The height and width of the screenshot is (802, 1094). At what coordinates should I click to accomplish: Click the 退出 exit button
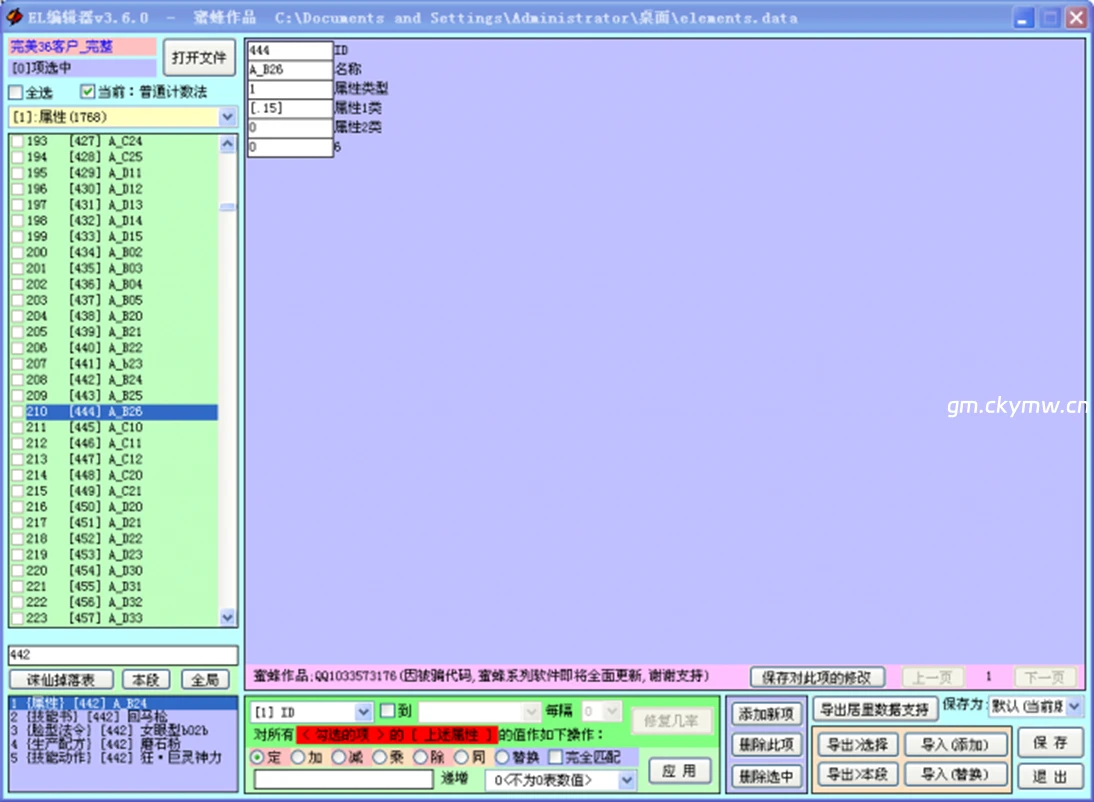(1050, 777)
